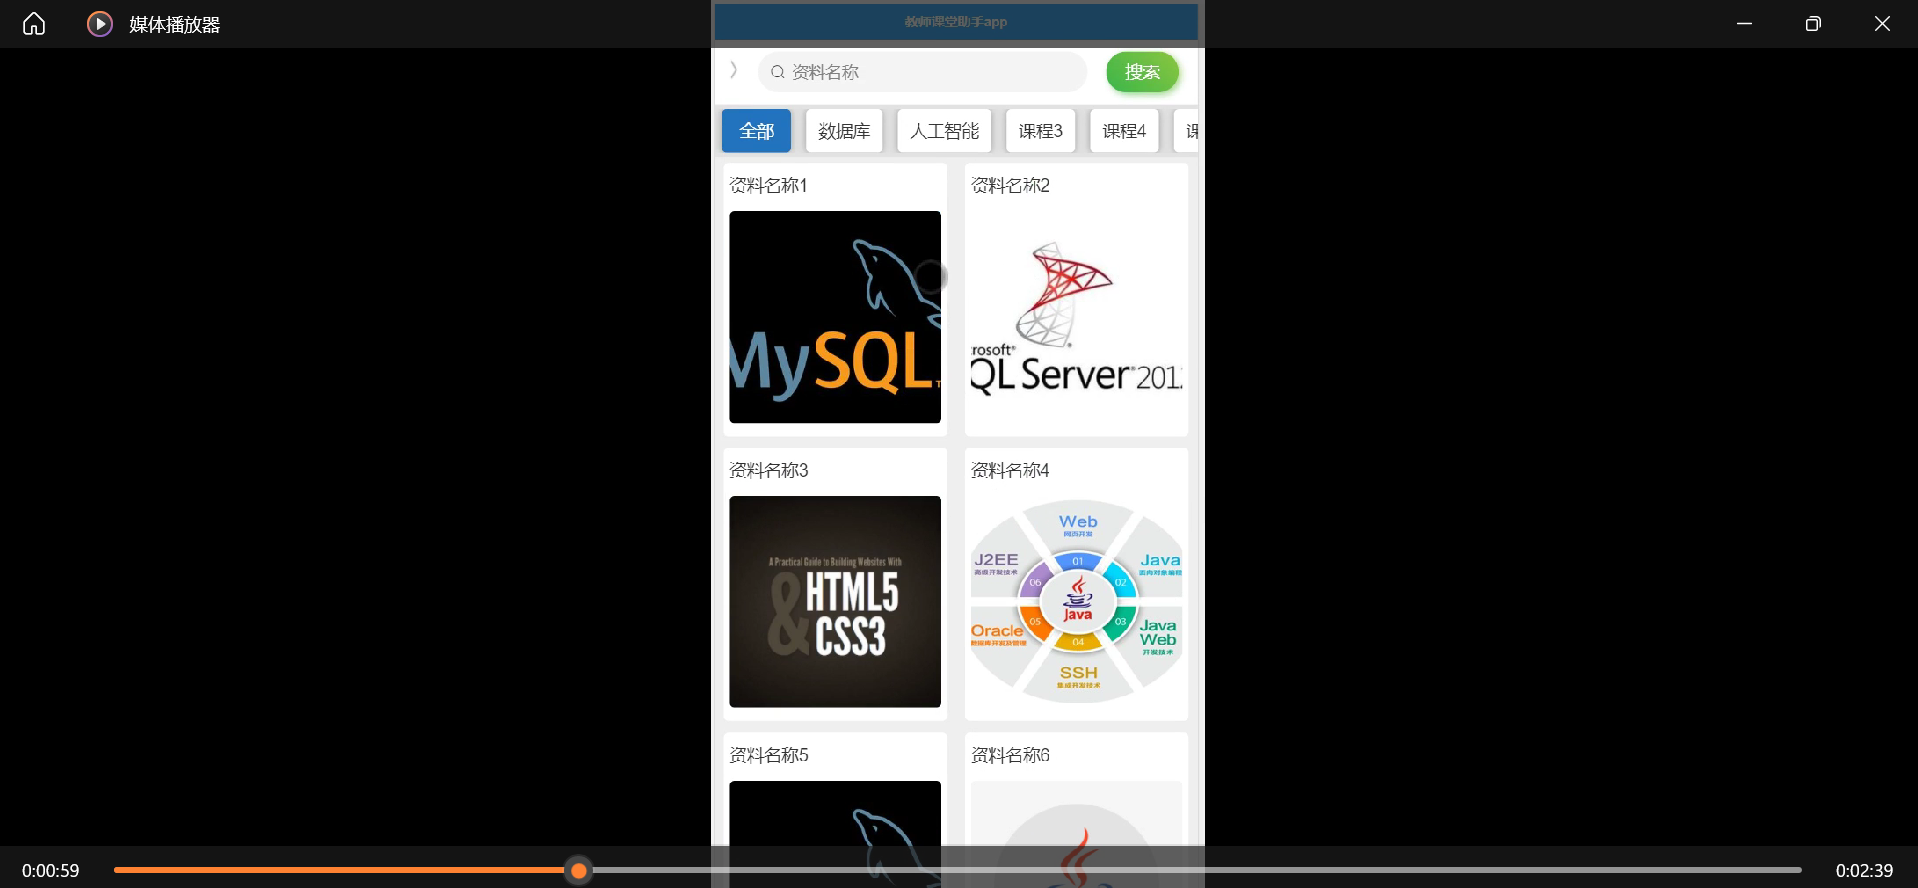Click the back chevron beside search box

733,70
